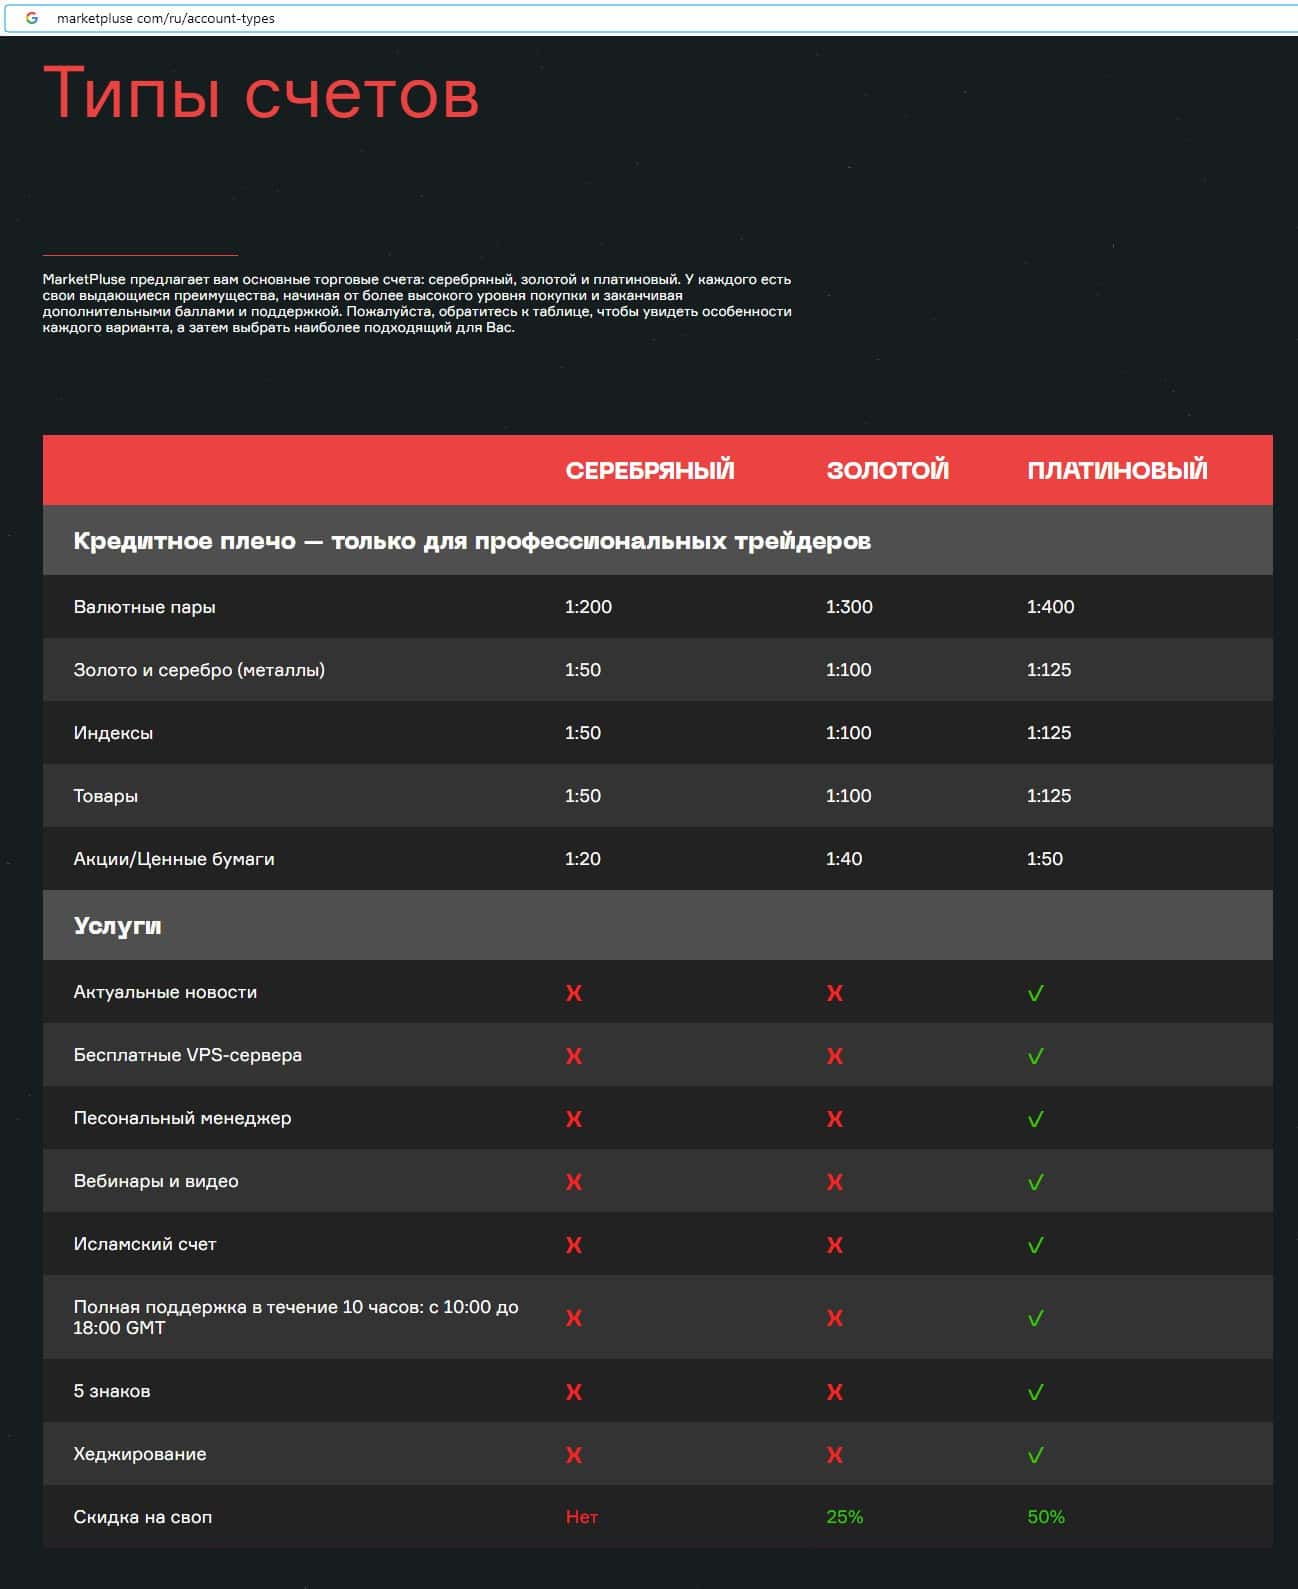The image size is (1298, 1589).
Task: Click the Товары row label
Action: coord(105,796)
